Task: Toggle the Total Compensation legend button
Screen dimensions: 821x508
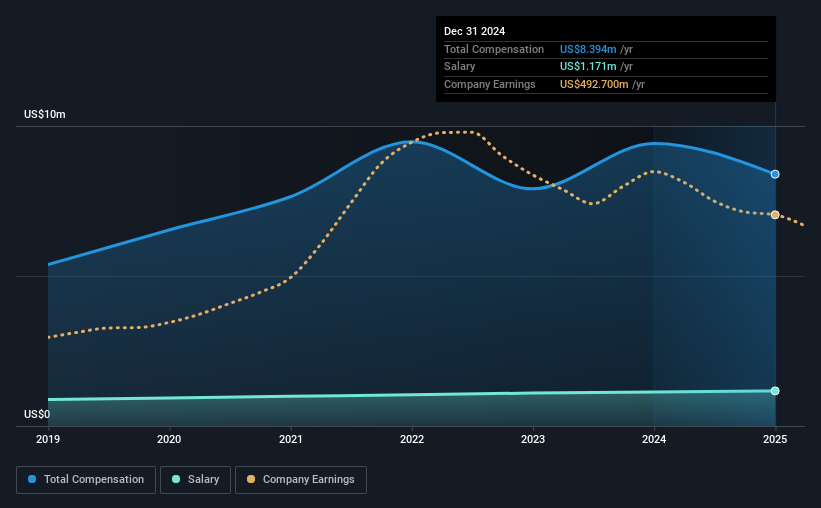Action: tap(86, 480)
